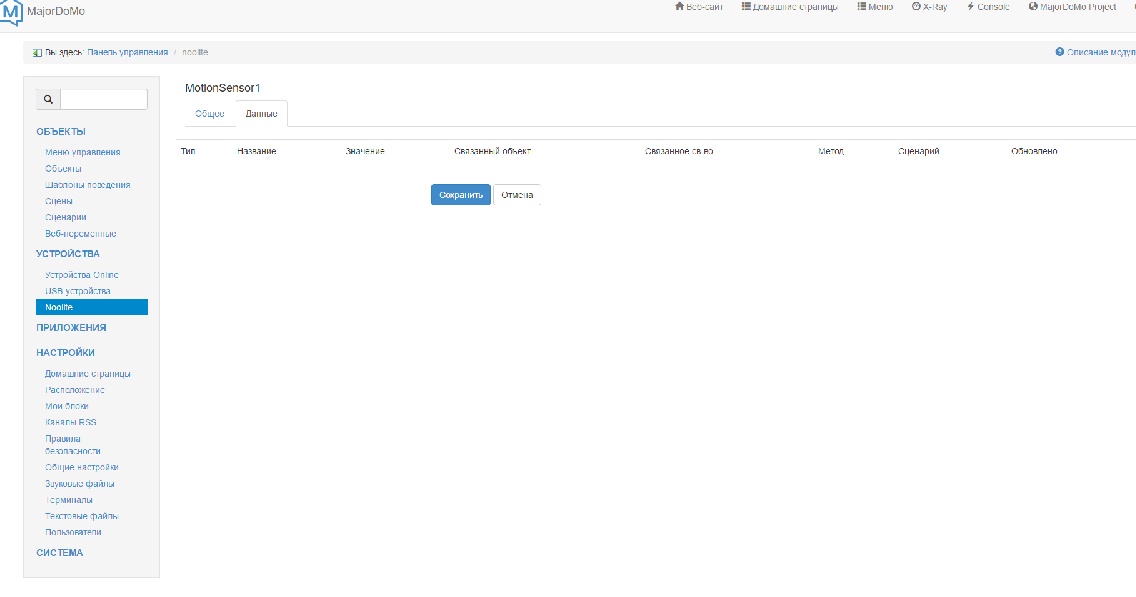Click the Значение column header
Viewport: 1136px width, 597px height.
365,151
